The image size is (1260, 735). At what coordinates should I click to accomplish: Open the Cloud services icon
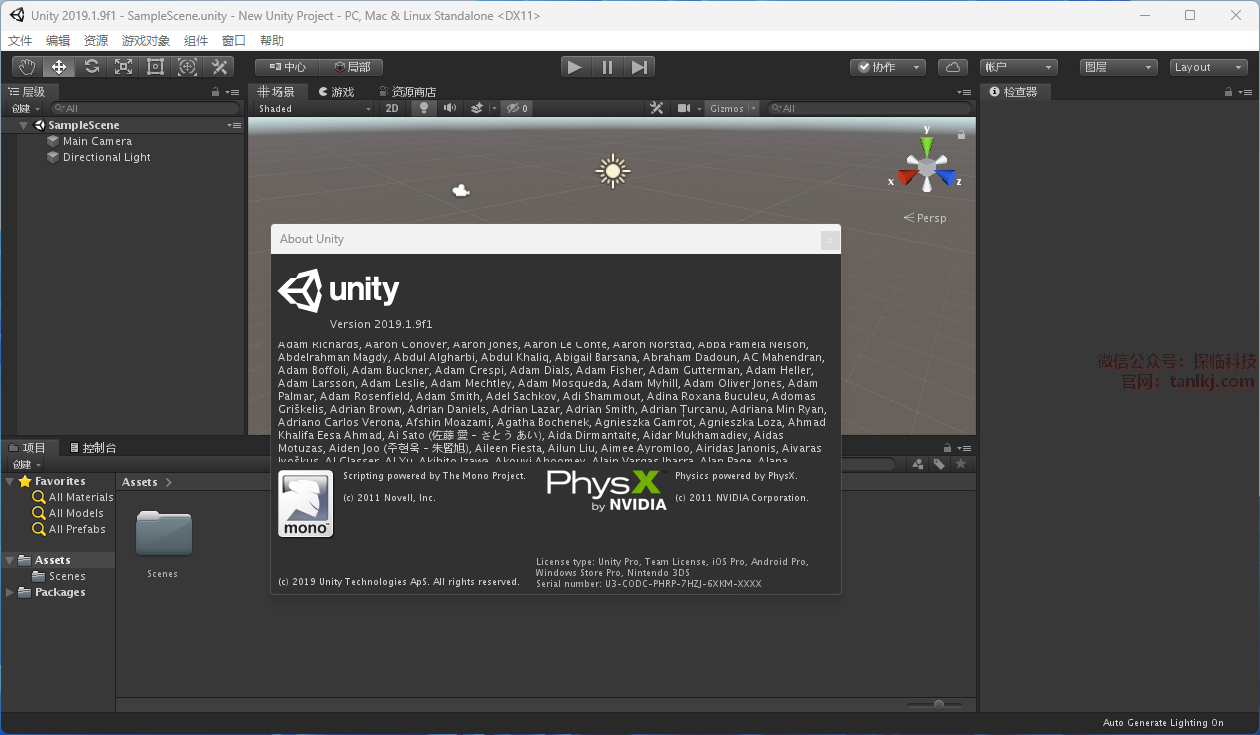(953, 67)
